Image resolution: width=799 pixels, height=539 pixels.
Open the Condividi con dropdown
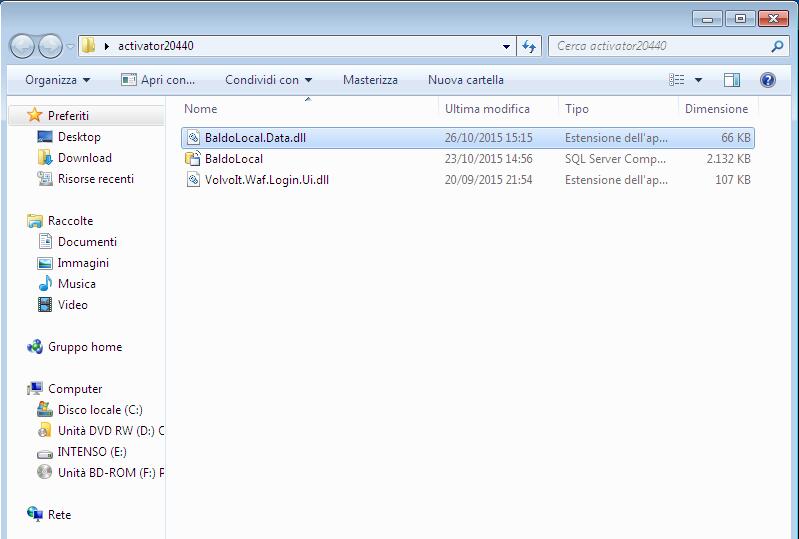point(269,80)
